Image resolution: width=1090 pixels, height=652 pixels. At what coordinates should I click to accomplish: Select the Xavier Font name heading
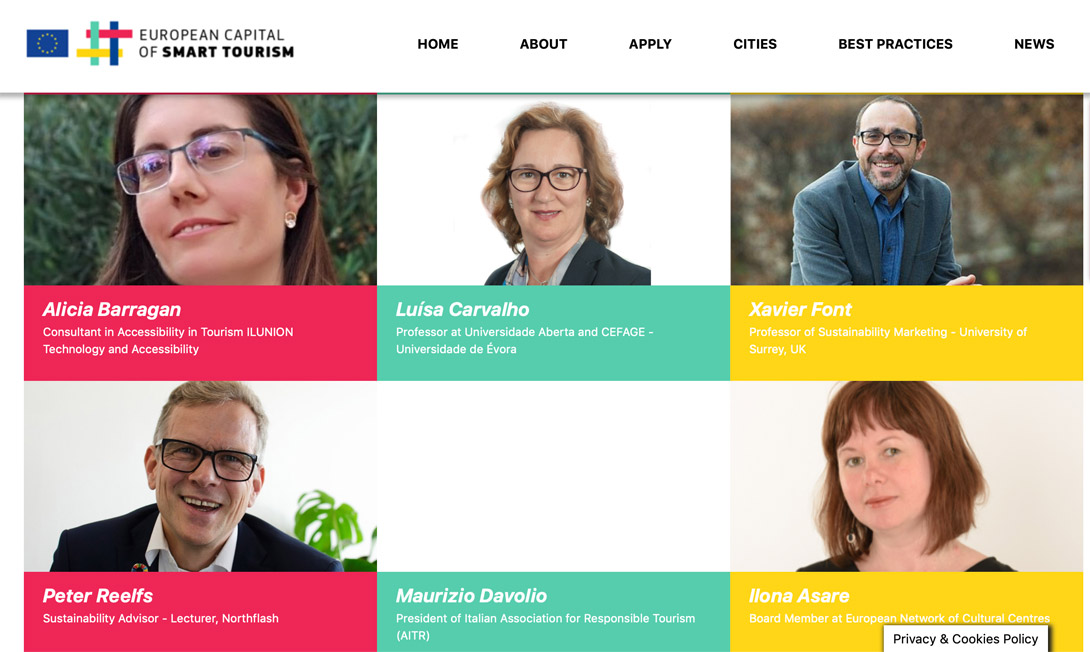(x=800, y=309)
